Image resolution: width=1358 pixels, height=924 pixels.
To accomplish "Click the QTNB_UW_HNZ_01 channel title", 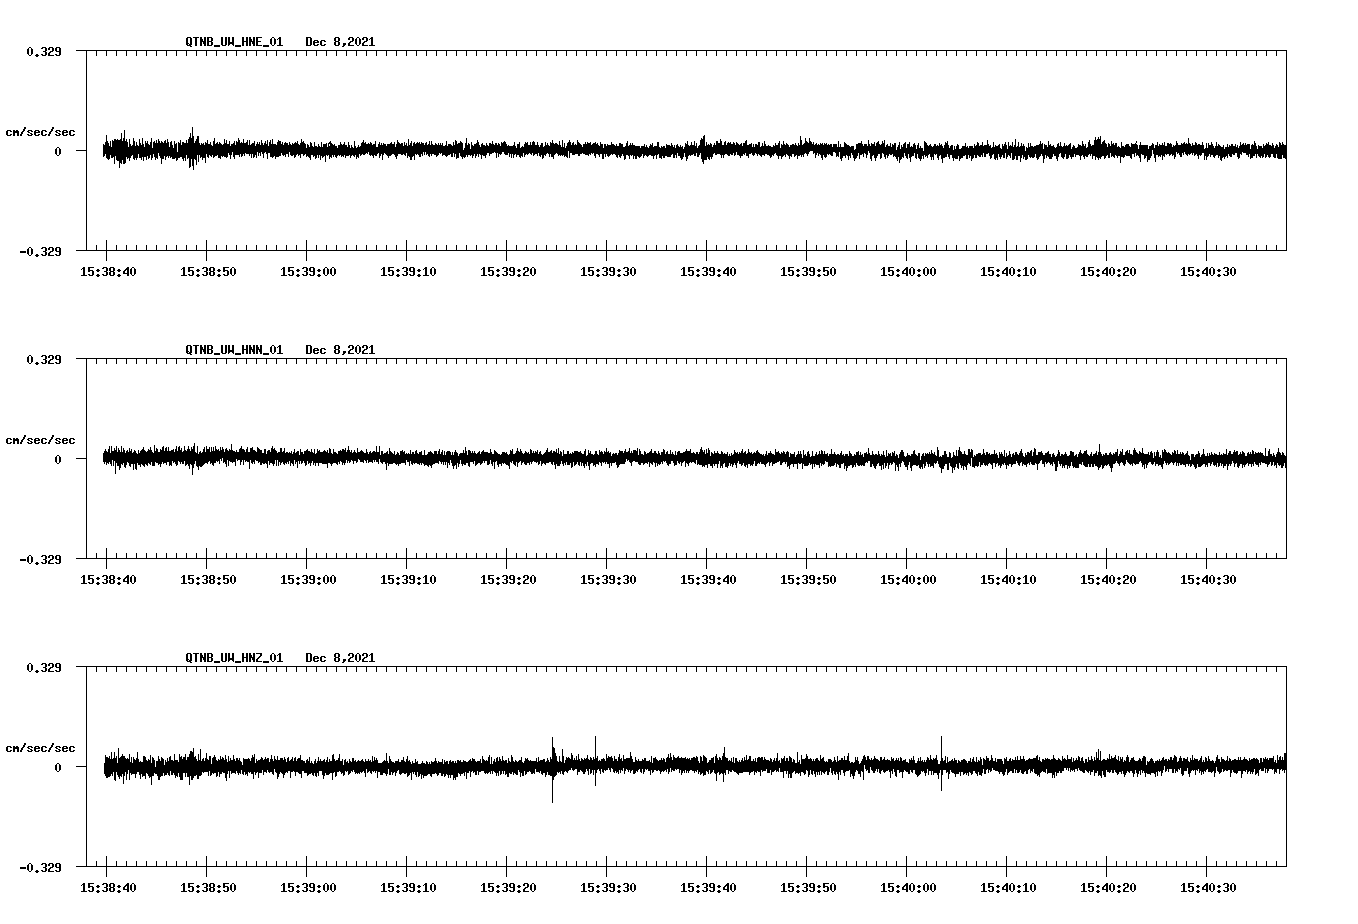I will [234, 658].
